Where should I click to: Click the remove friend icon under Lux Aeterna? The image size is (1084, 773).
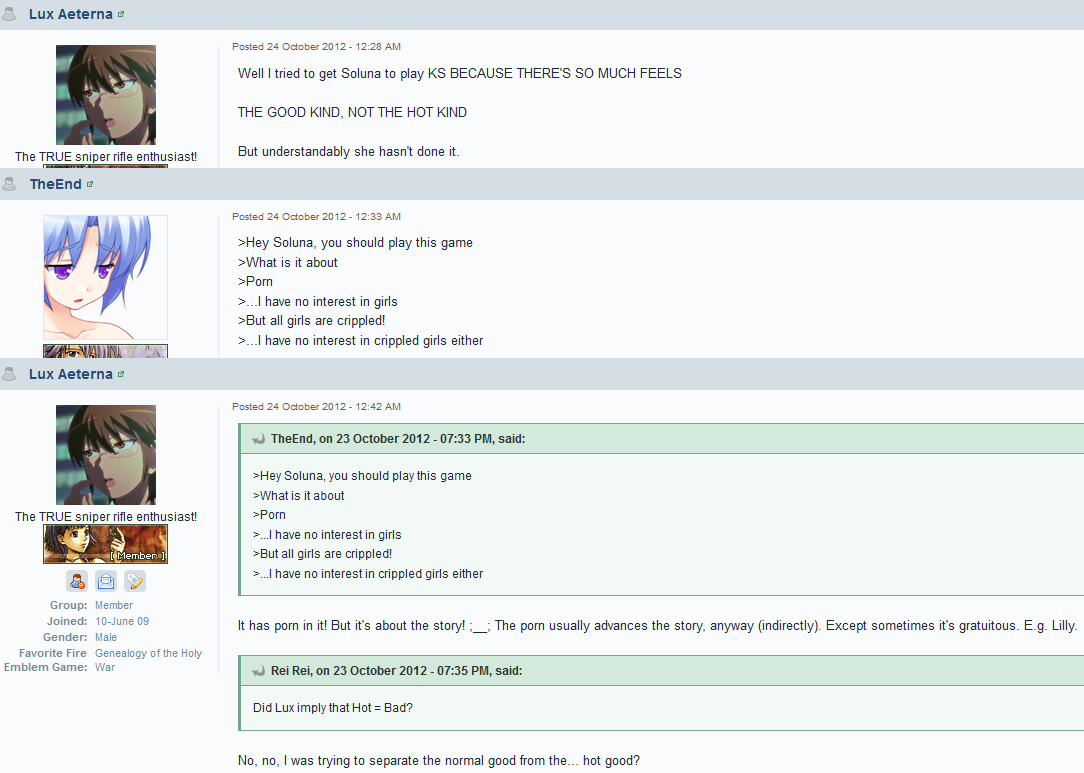pyautogui.click(x=77, y=581)
